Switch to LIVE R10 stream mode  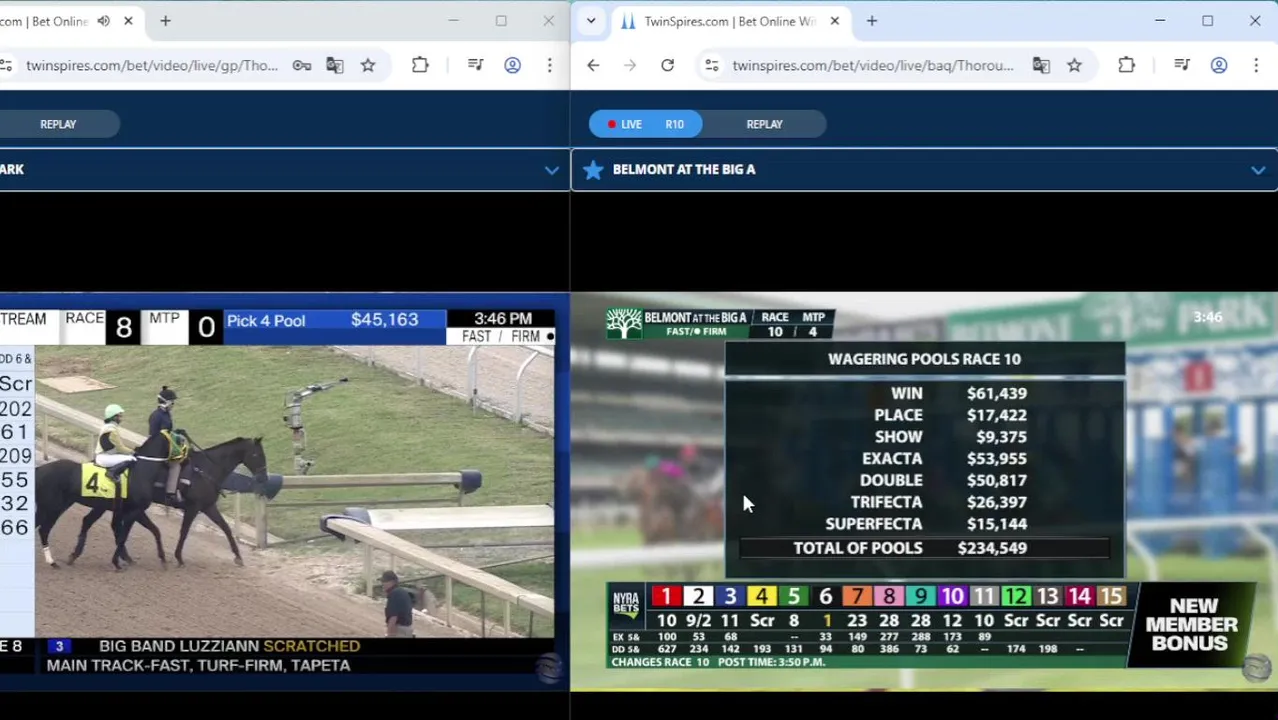[x=646, y=124]
